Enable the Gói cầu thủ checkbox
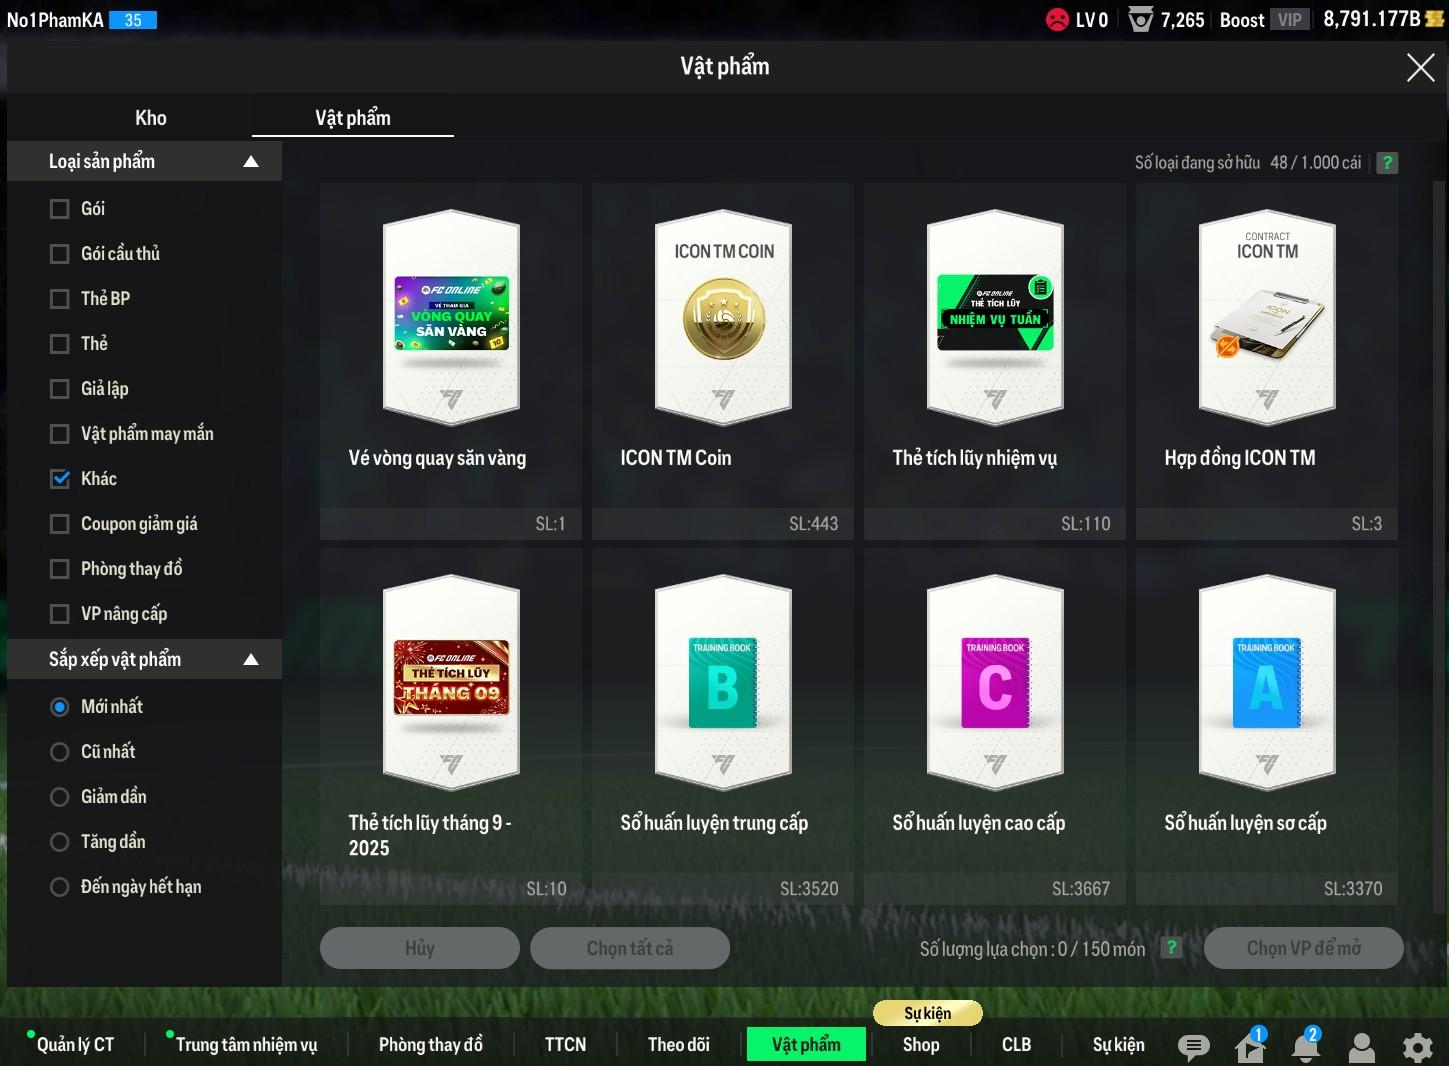The height and width of the screenshot is (1066, 1449). 60,254
